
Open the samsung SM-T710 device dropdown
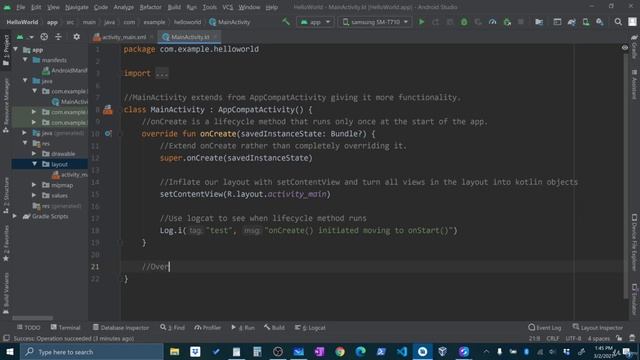pyautogui.click(x=375, y=22)
